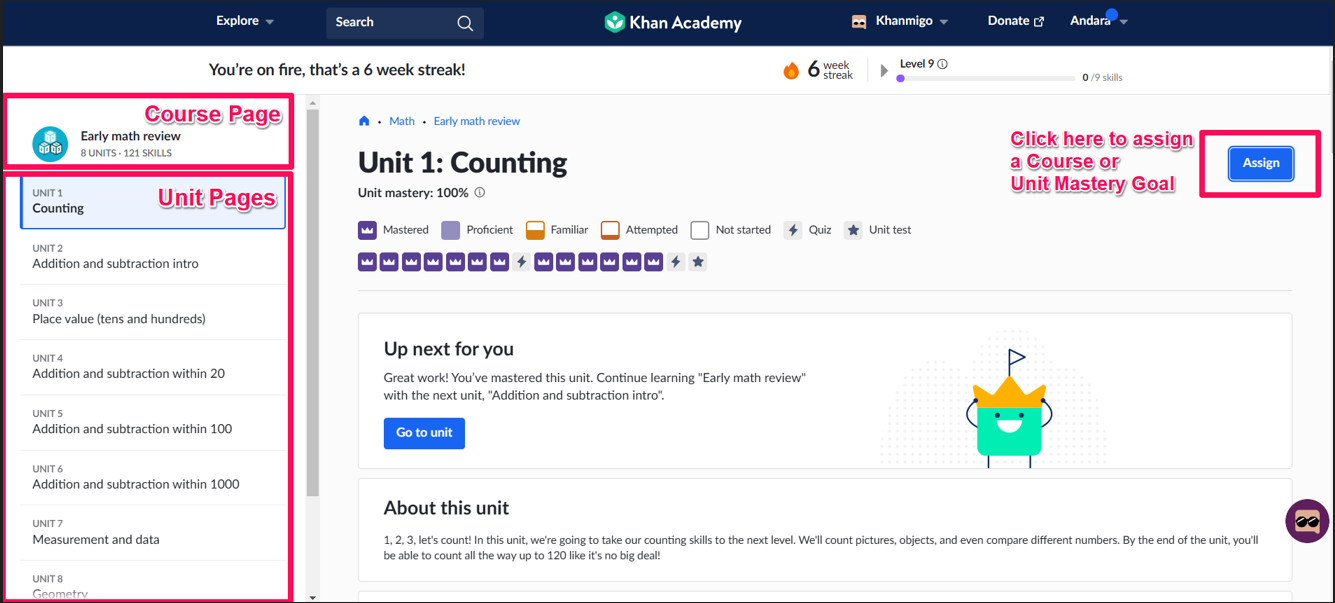The width and height of the screenshot is (1335, 603).
Task: Click the crowned mascot illustration
Action: [1008, 408]
